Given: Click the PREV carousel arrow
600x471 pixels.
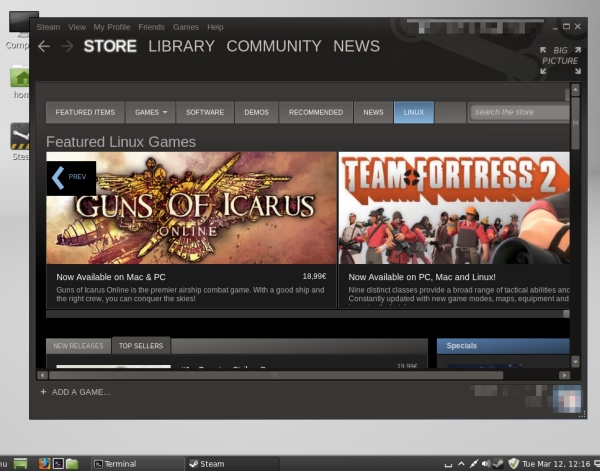Looking at the screenshot, I should (x=71, y=178).
